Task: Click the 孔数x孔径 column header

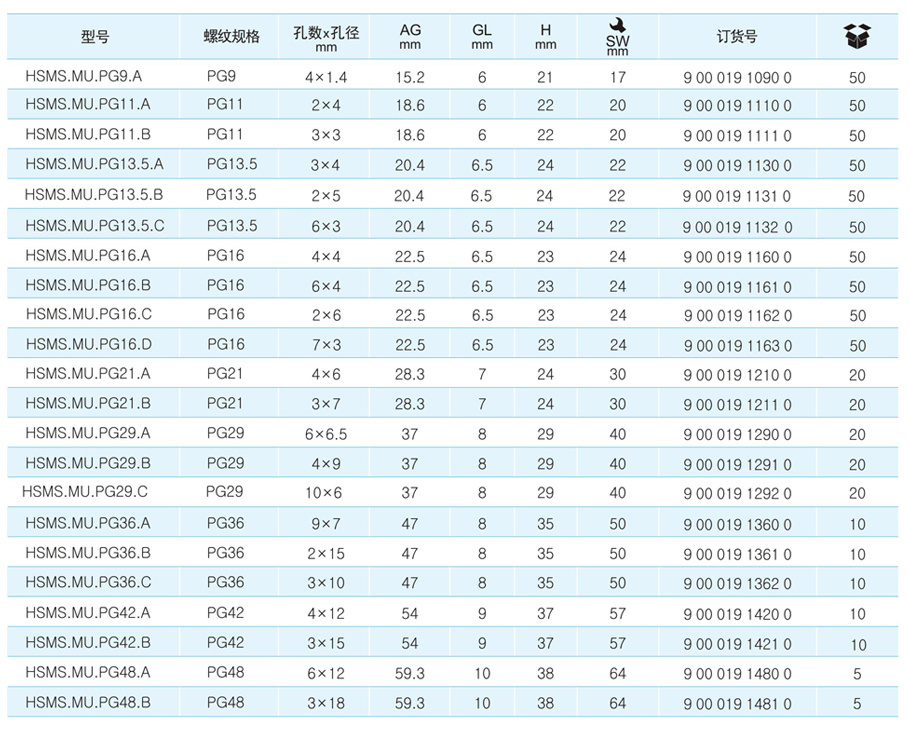Action: click(326, 38)
